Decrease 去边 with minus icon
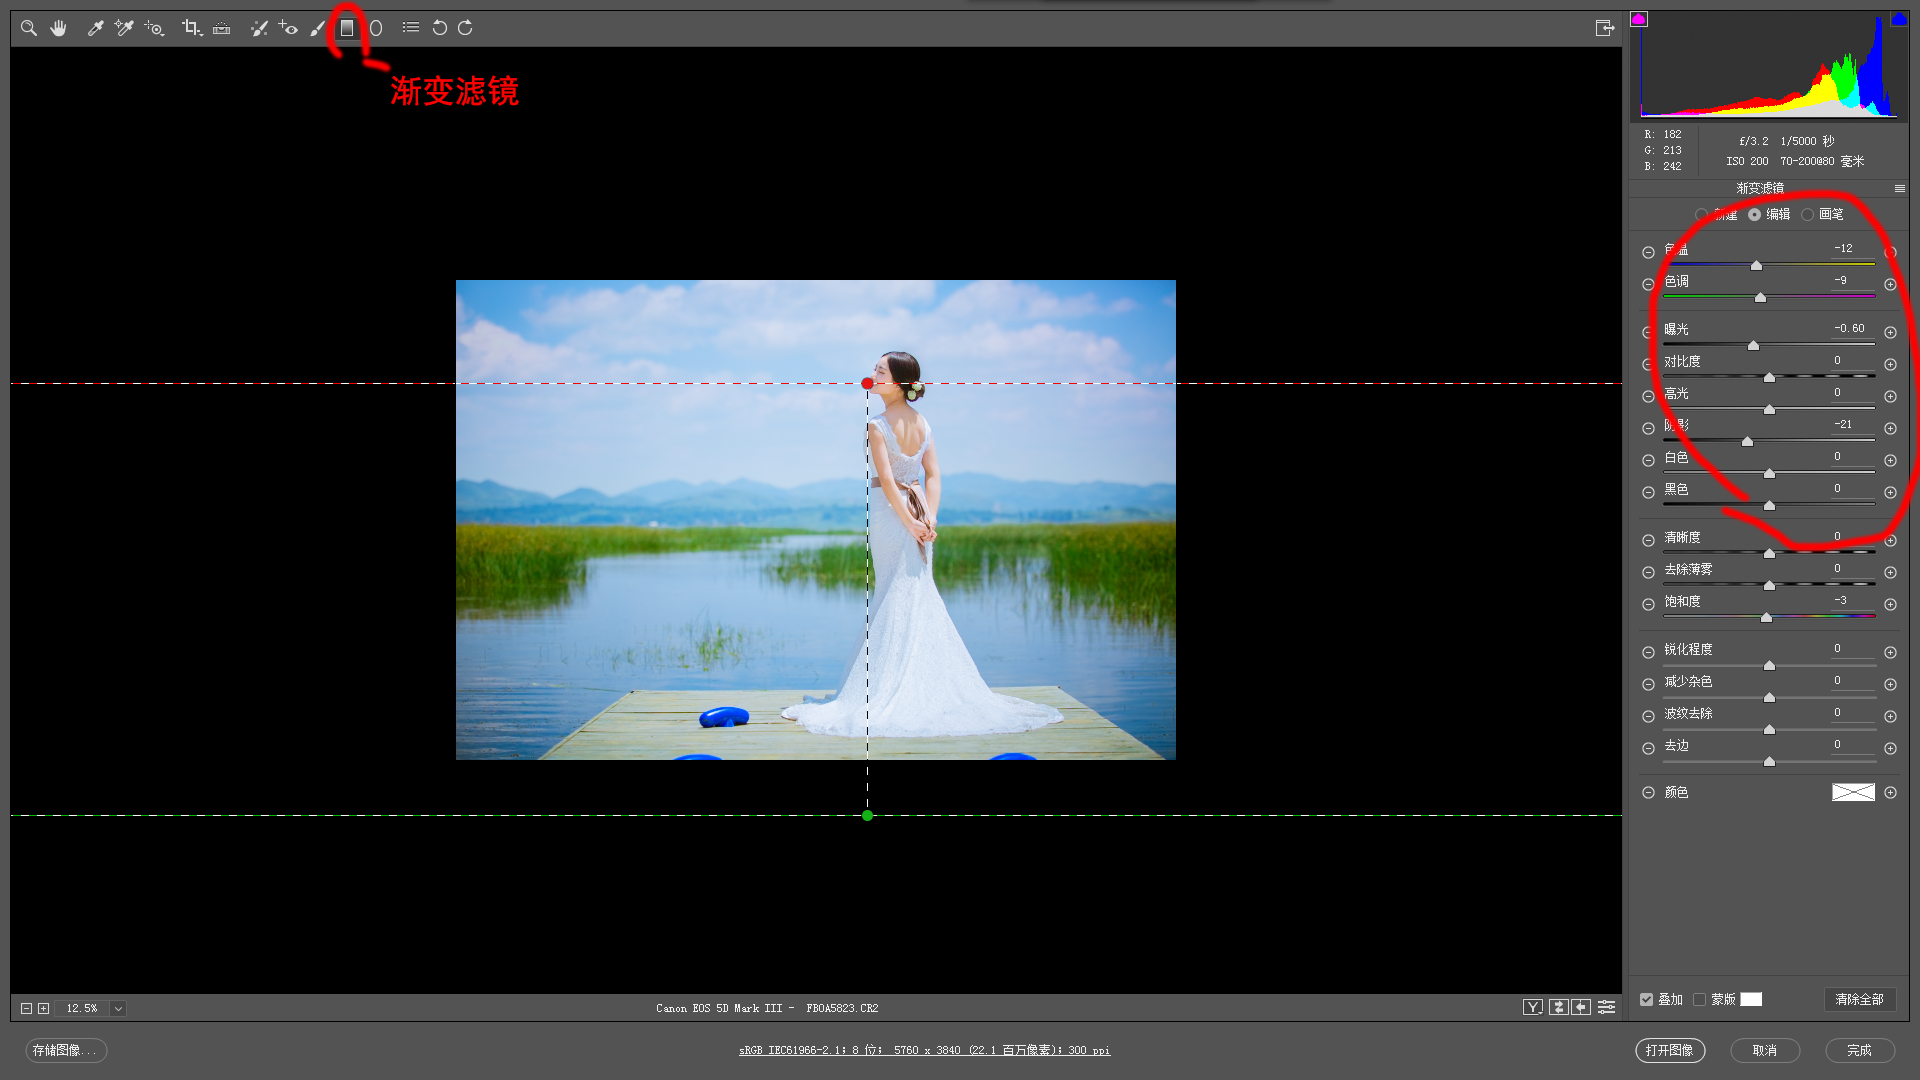Screen dimensions: 1920x1080 (x=1648, y=749)
